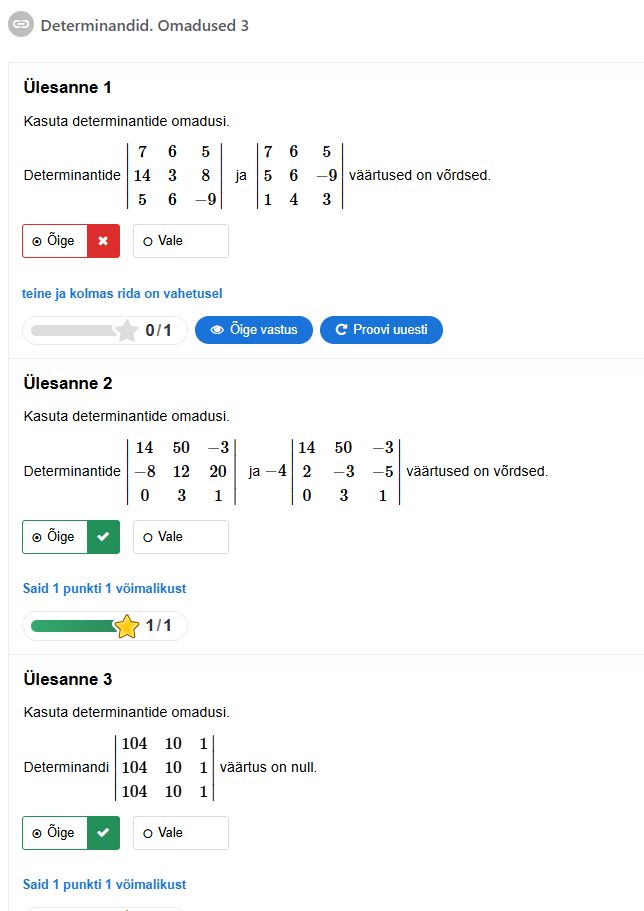Image resolution: width=644 pixels, height=911 pixels.
Task: Click the retry arrow icon on Proovi uuesti
Action: tap(341, 330)
